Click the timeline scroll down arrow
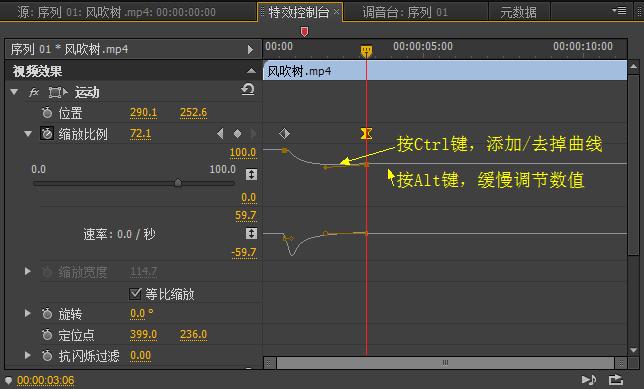This screenshot has width=644, height=389. click(634, 350)
